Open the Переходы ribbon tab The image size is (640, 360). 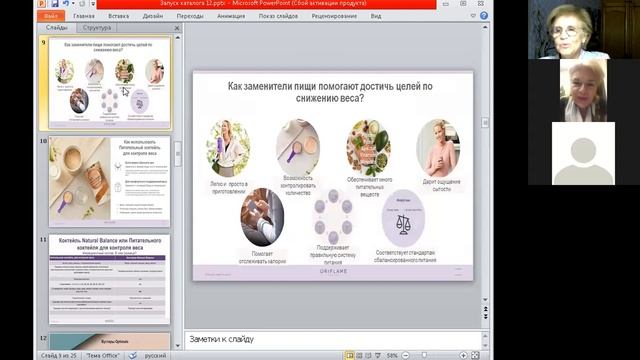point(190,16)
